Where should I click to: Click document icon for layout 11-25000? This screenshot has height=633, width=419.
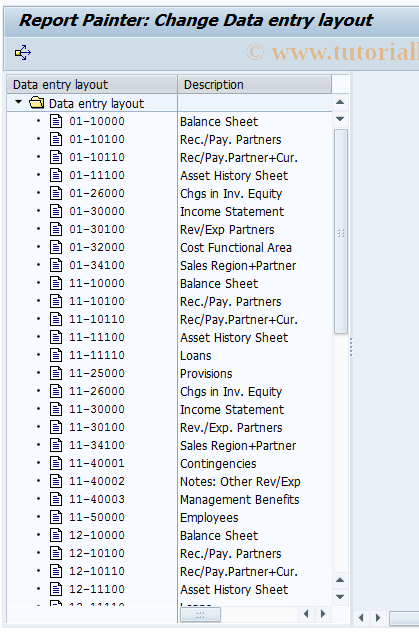point(56,373)
